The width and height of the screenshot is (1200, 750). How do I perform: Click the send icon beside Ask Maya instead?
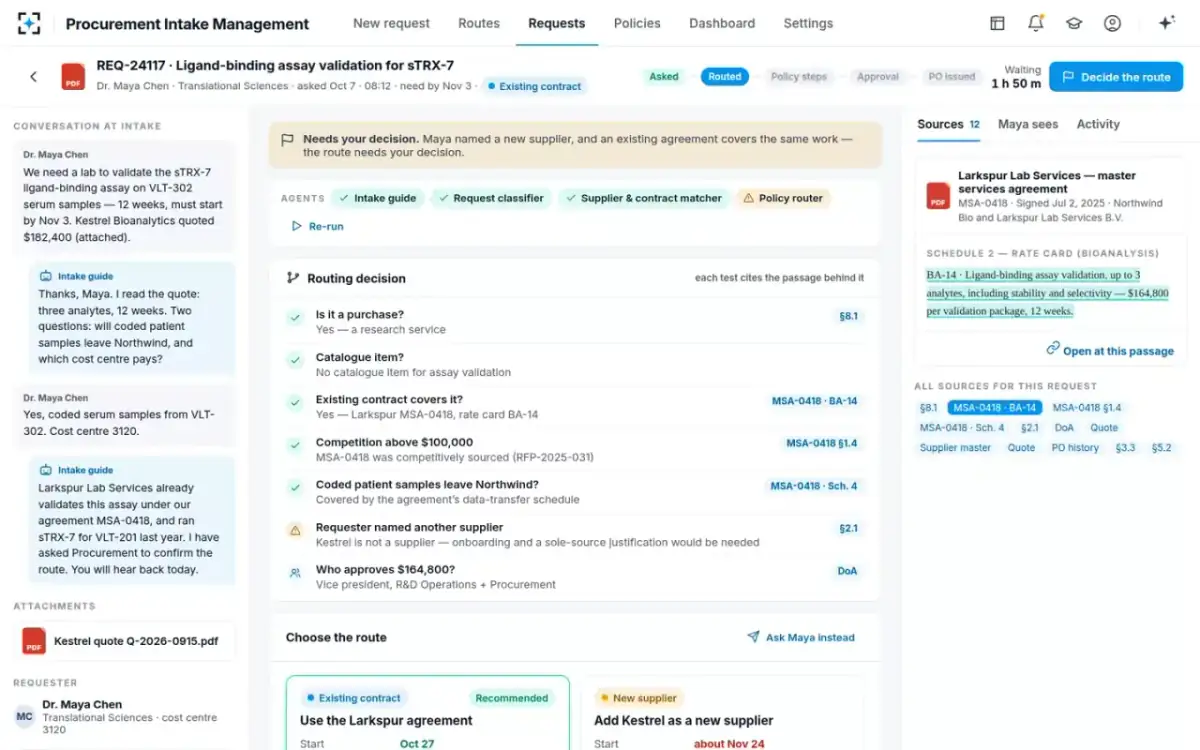coord(753,637)
